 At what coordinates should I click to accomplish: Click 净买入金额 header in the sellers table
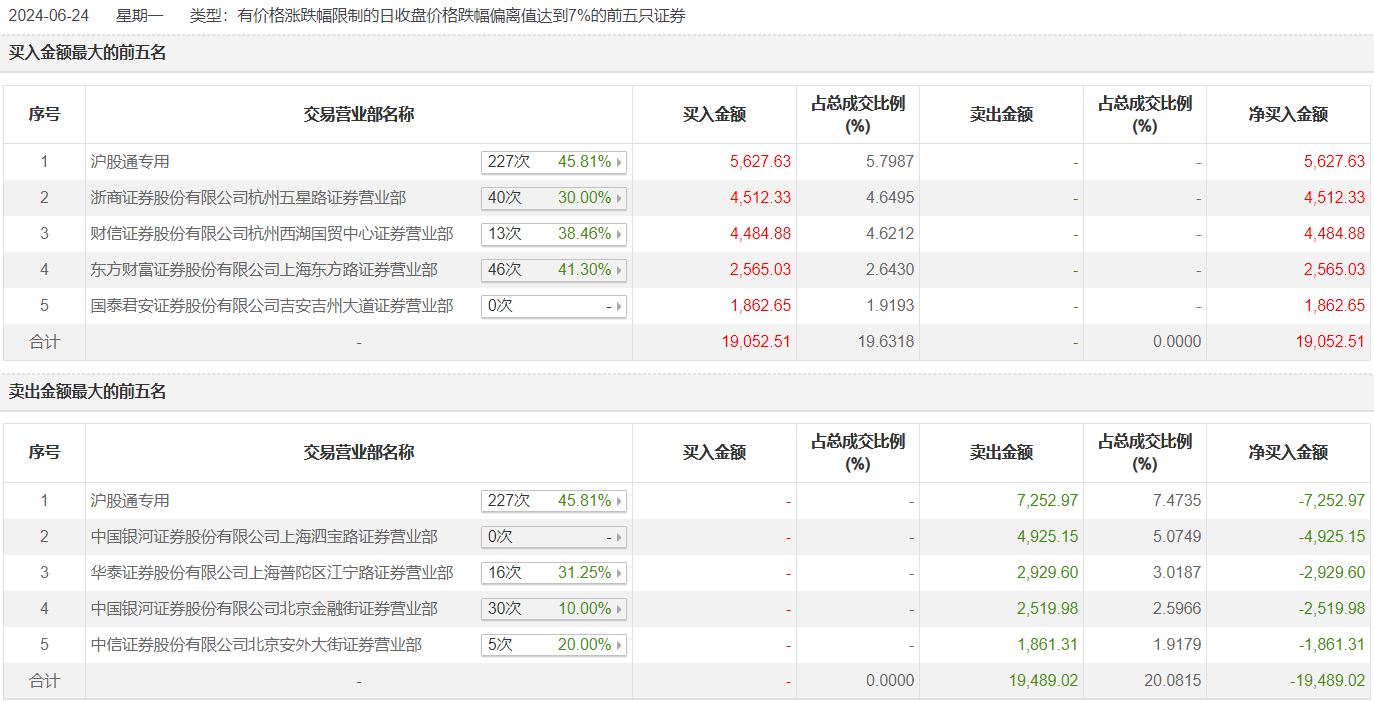(x=1288, y=453)
